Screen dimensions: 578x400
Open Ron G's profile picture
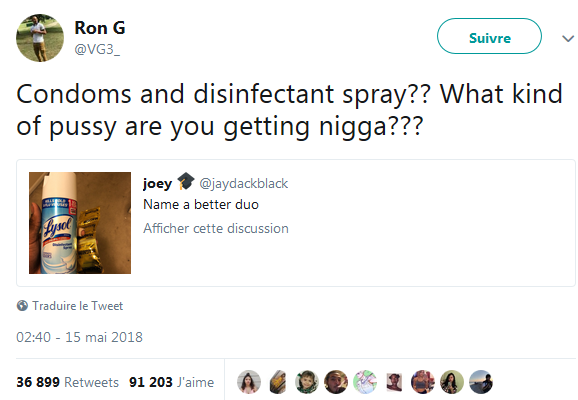point(40,38)
